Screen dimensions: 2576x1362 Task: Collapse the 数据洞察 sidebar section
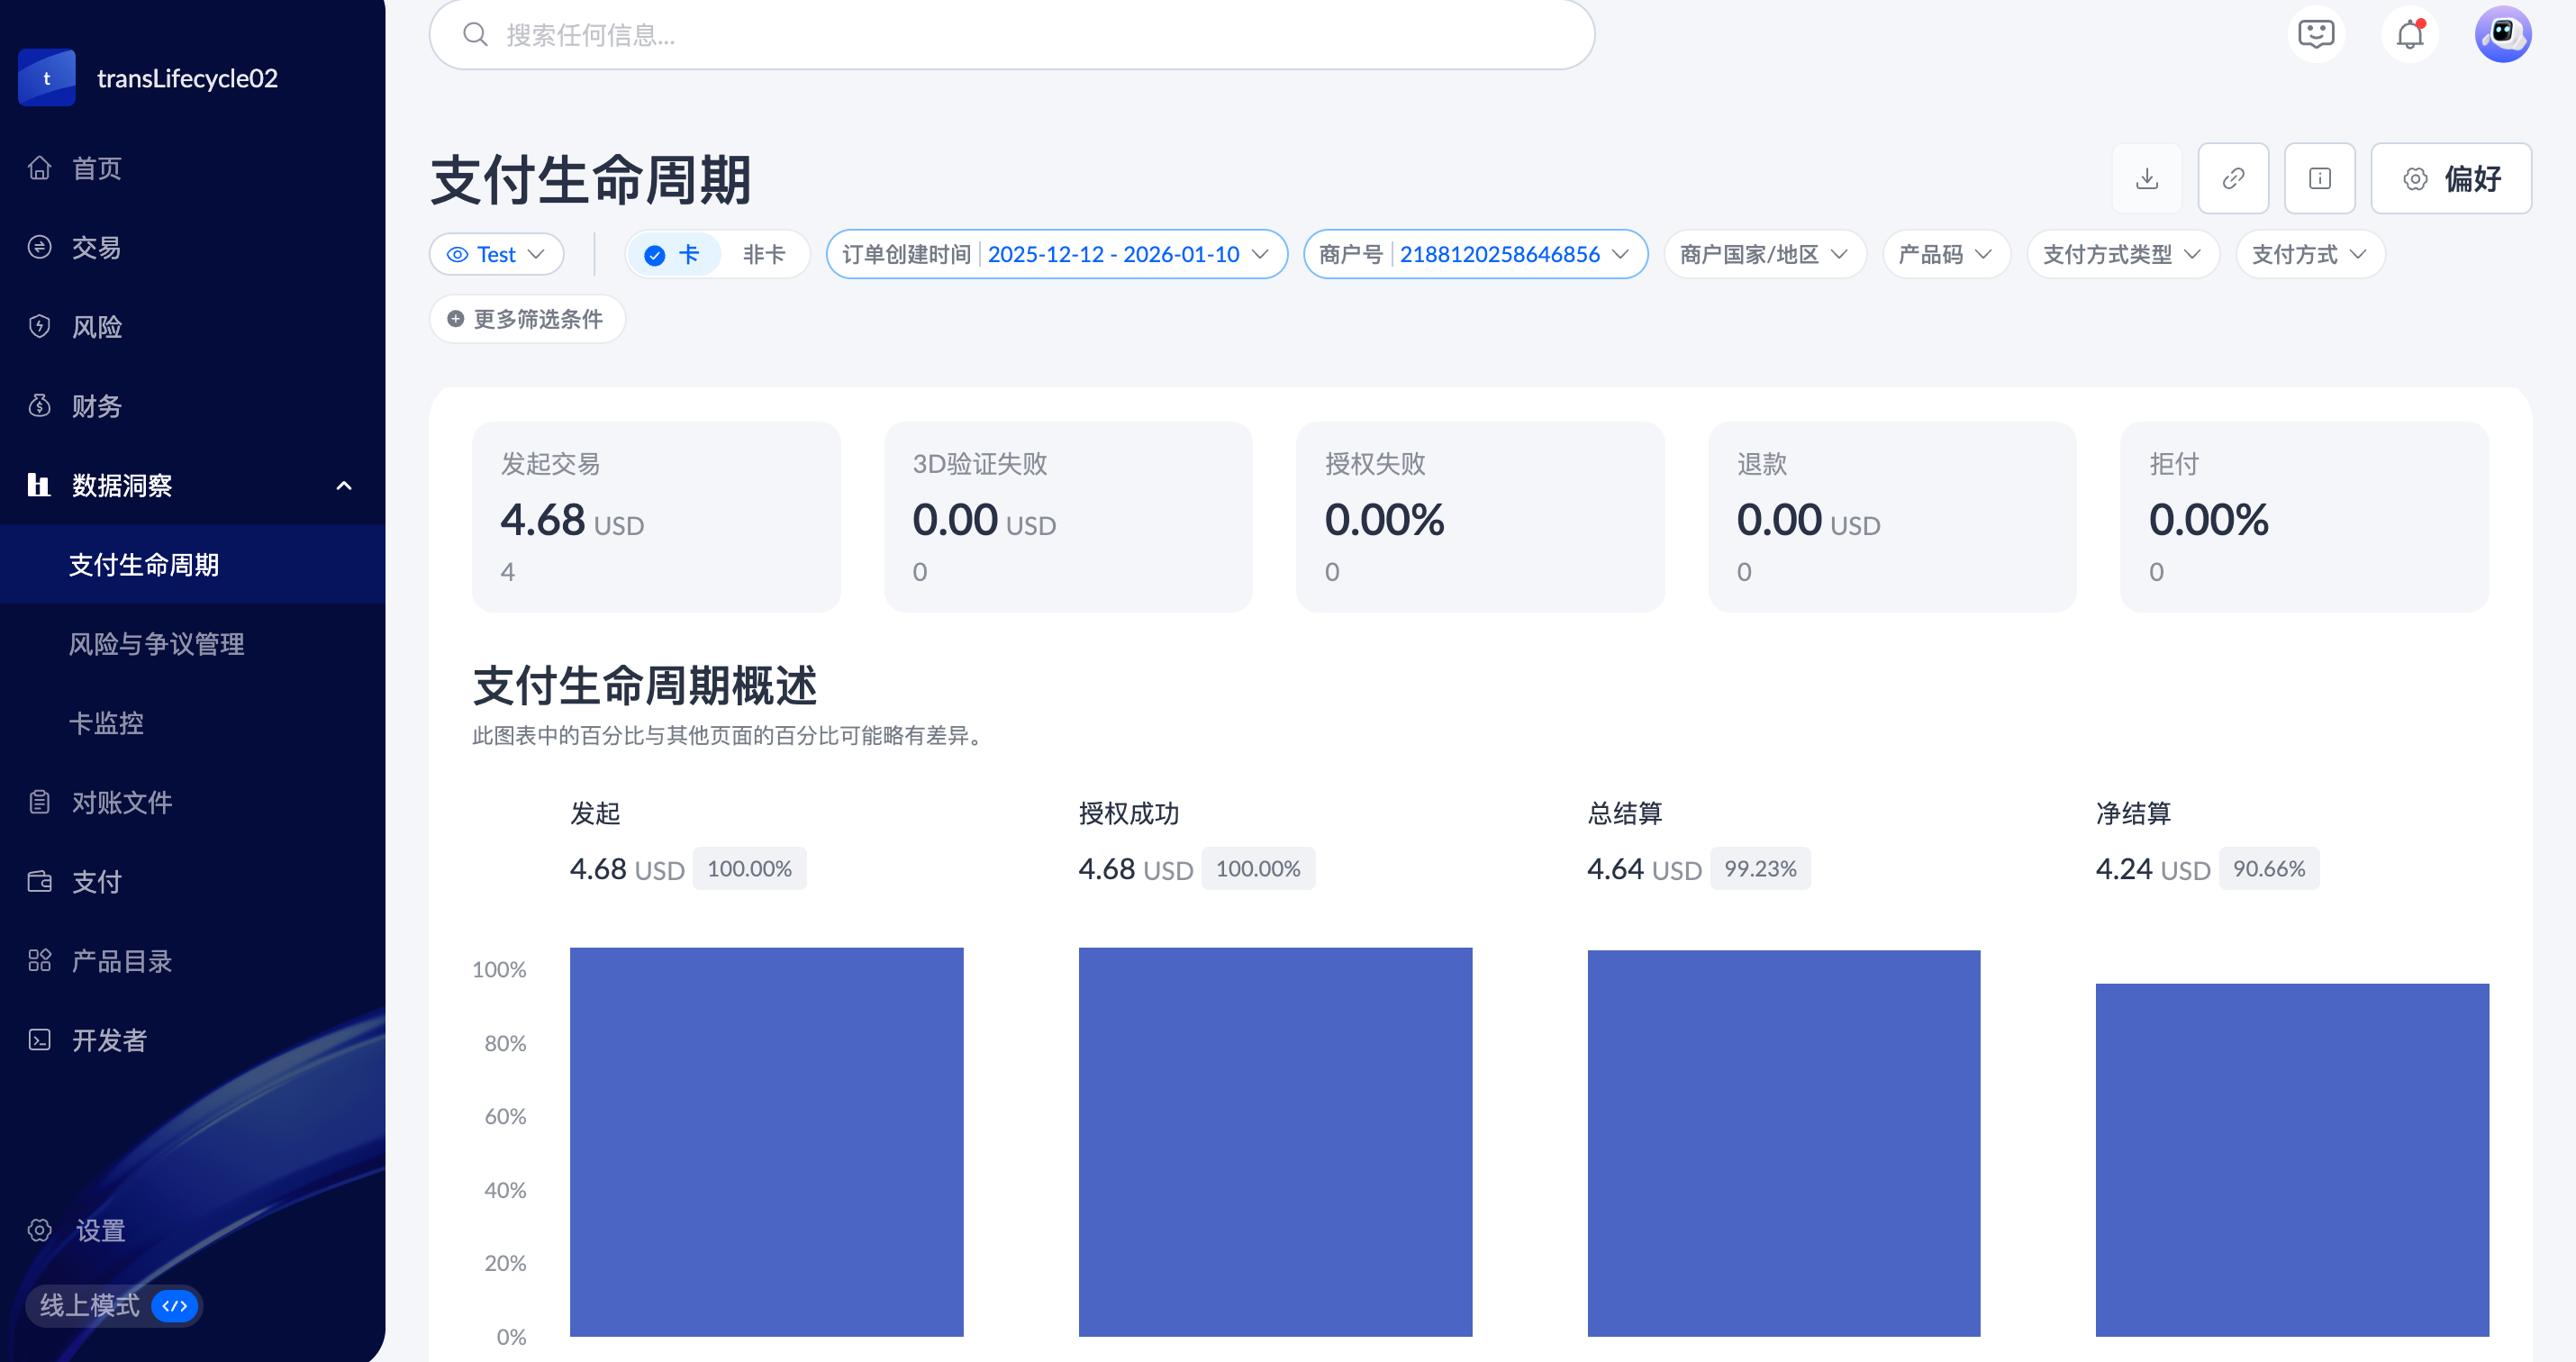pyautogui.click(x=343, y=486)
